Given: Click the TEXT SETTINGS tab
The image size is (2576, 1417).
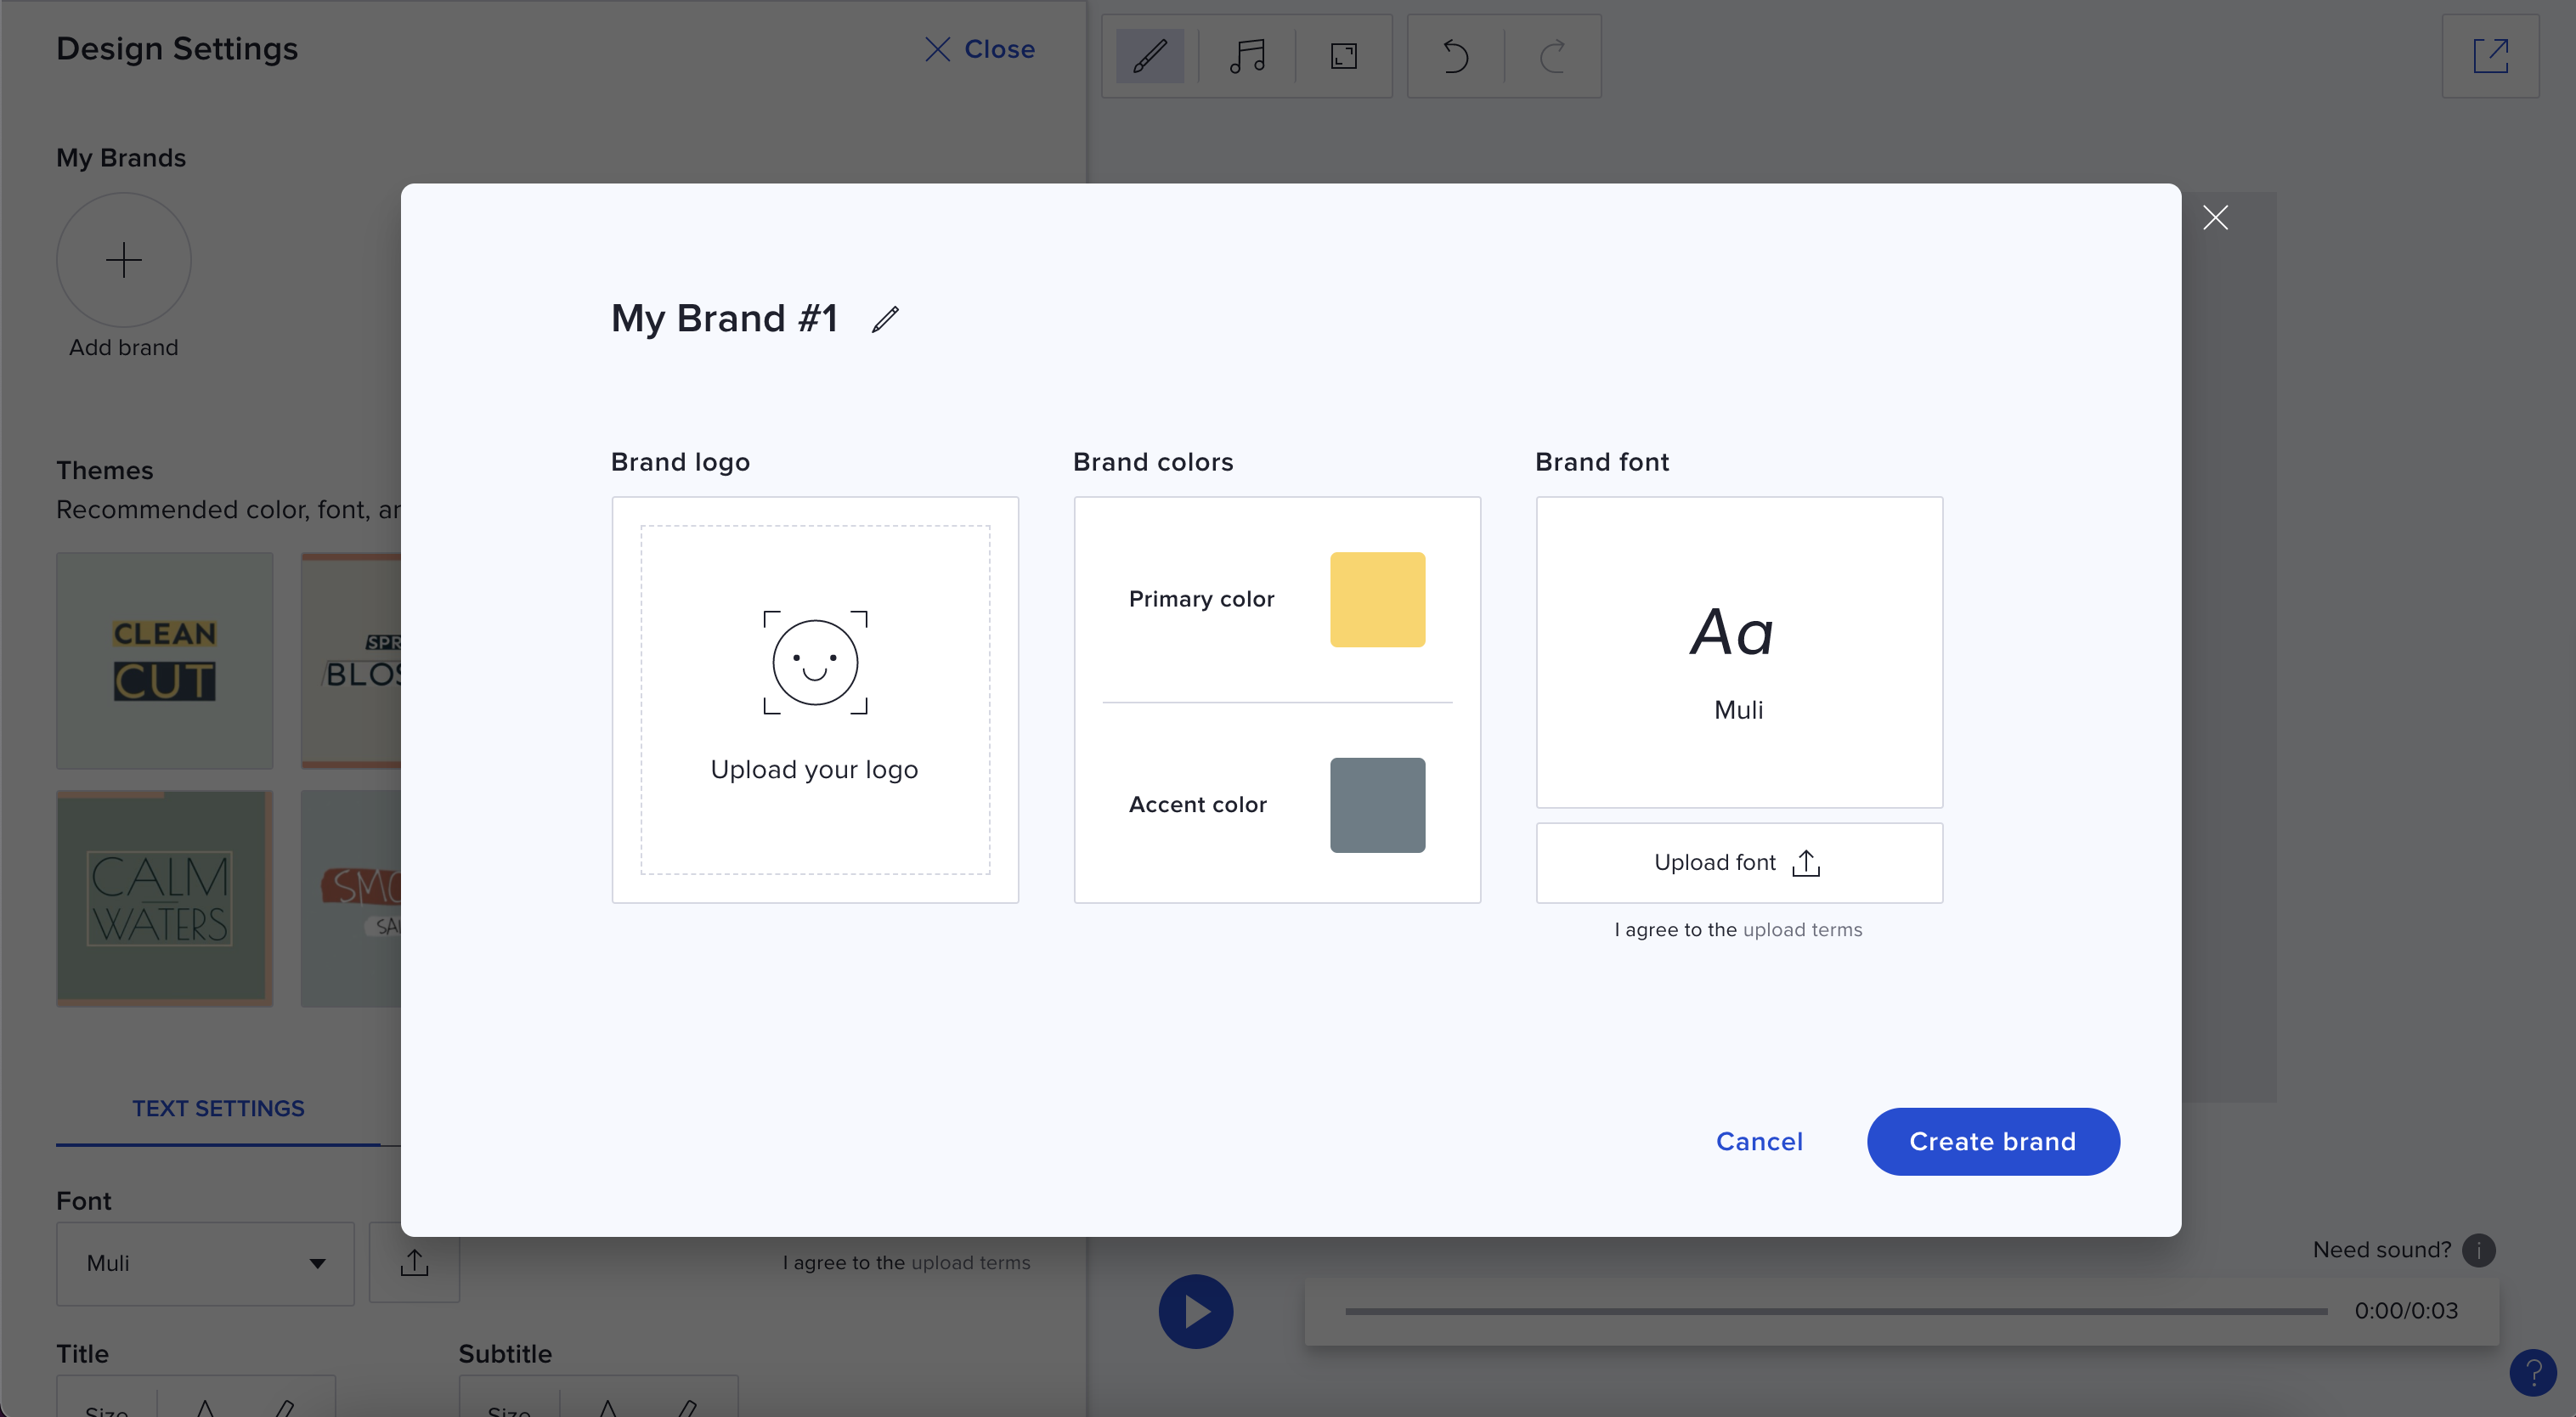Looking at the screenshot, I should coord(217,1106).
